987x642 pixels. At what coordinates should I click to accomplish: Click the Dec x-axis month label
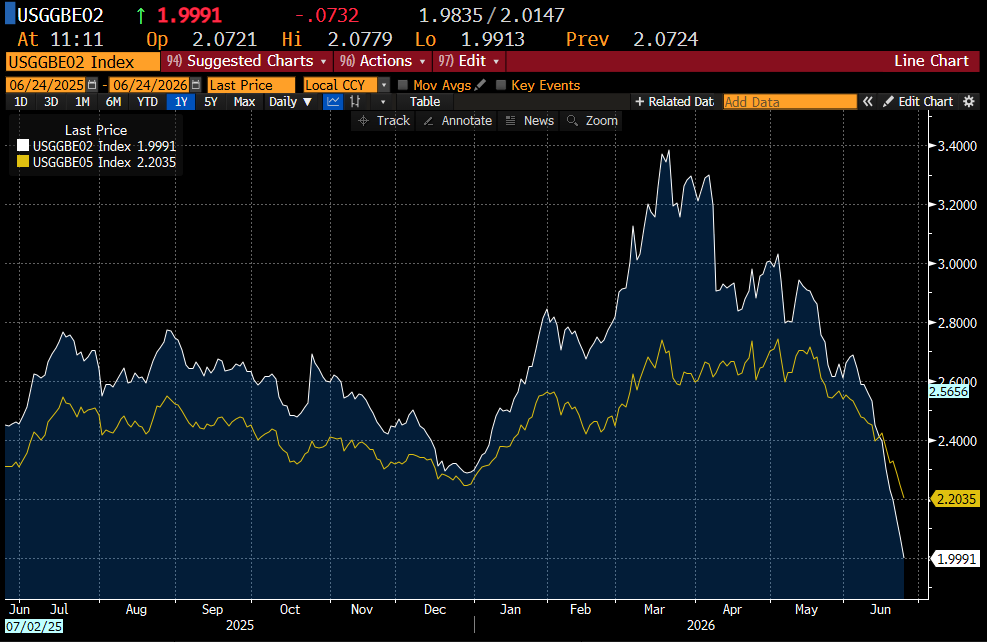pos(435,609)
